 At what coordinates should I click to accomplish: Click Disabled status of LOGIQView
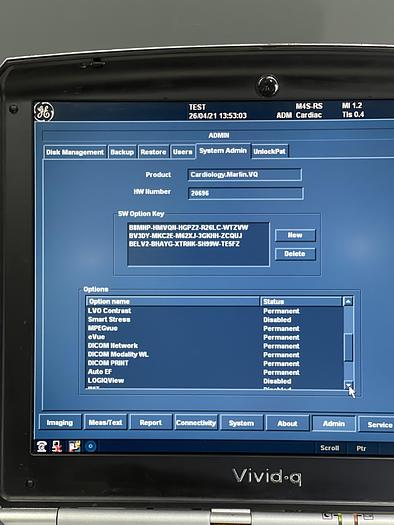point(277,381)
